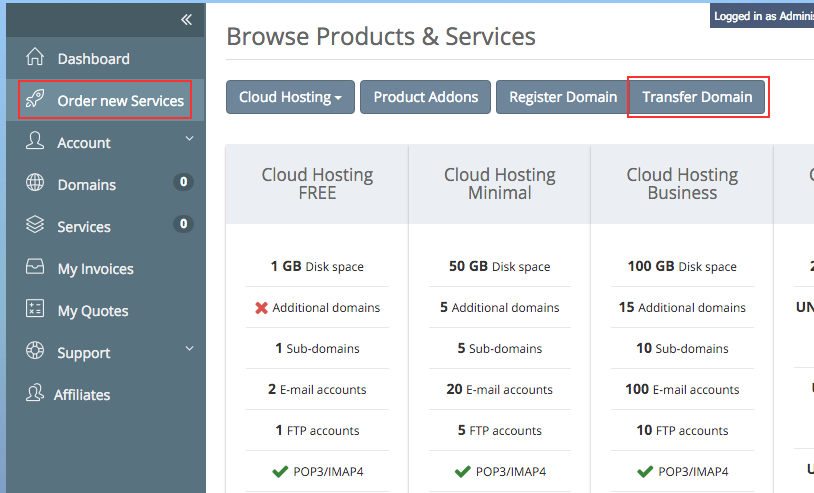Viewport: 814px width, 493px height.
Task: Open the Product Addons tab
Action: pos(425,97)
